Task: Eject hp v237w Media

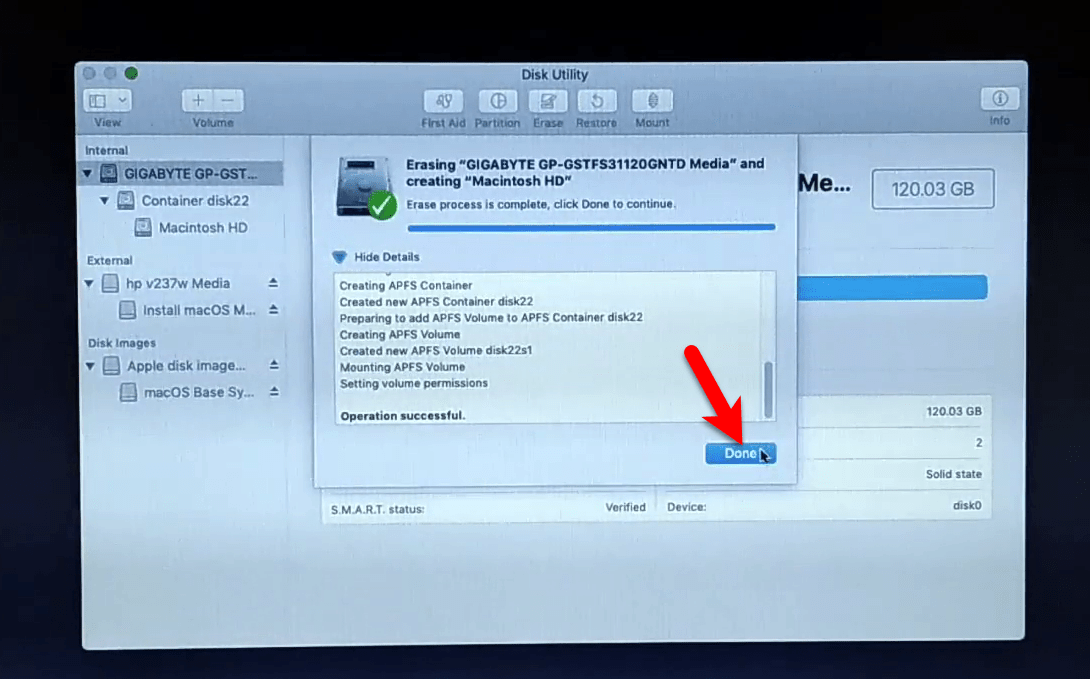Action: click(x=273, y=283)
